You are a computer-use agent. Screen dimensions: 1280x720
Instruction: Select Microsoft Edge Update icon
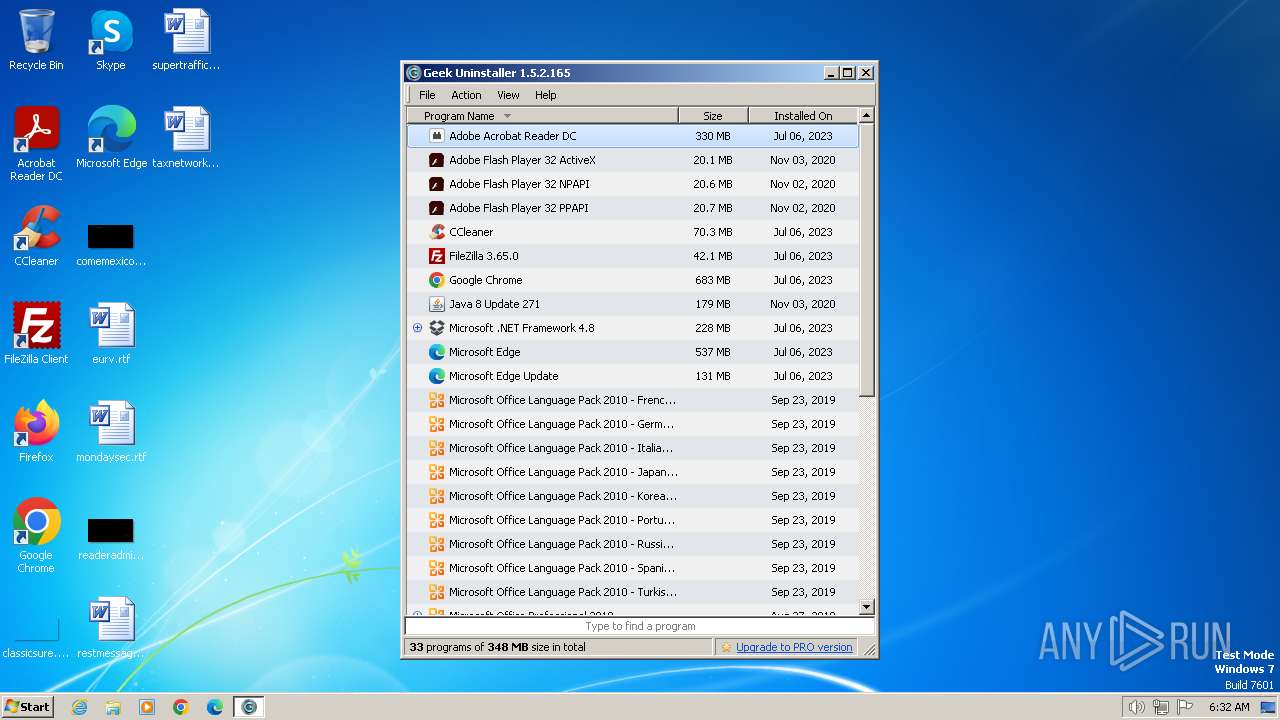click(436, 376)
